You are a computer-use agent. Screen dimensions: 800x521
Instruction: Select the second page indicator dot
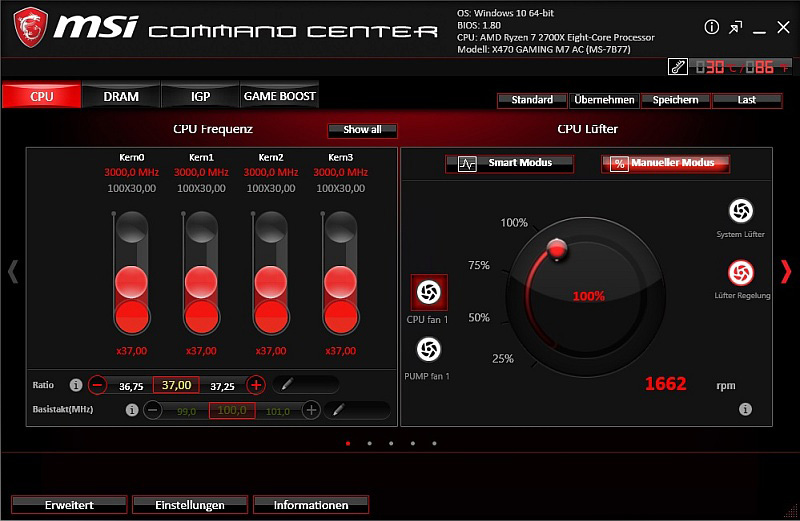pyautogui.click(x=369, y=443)
